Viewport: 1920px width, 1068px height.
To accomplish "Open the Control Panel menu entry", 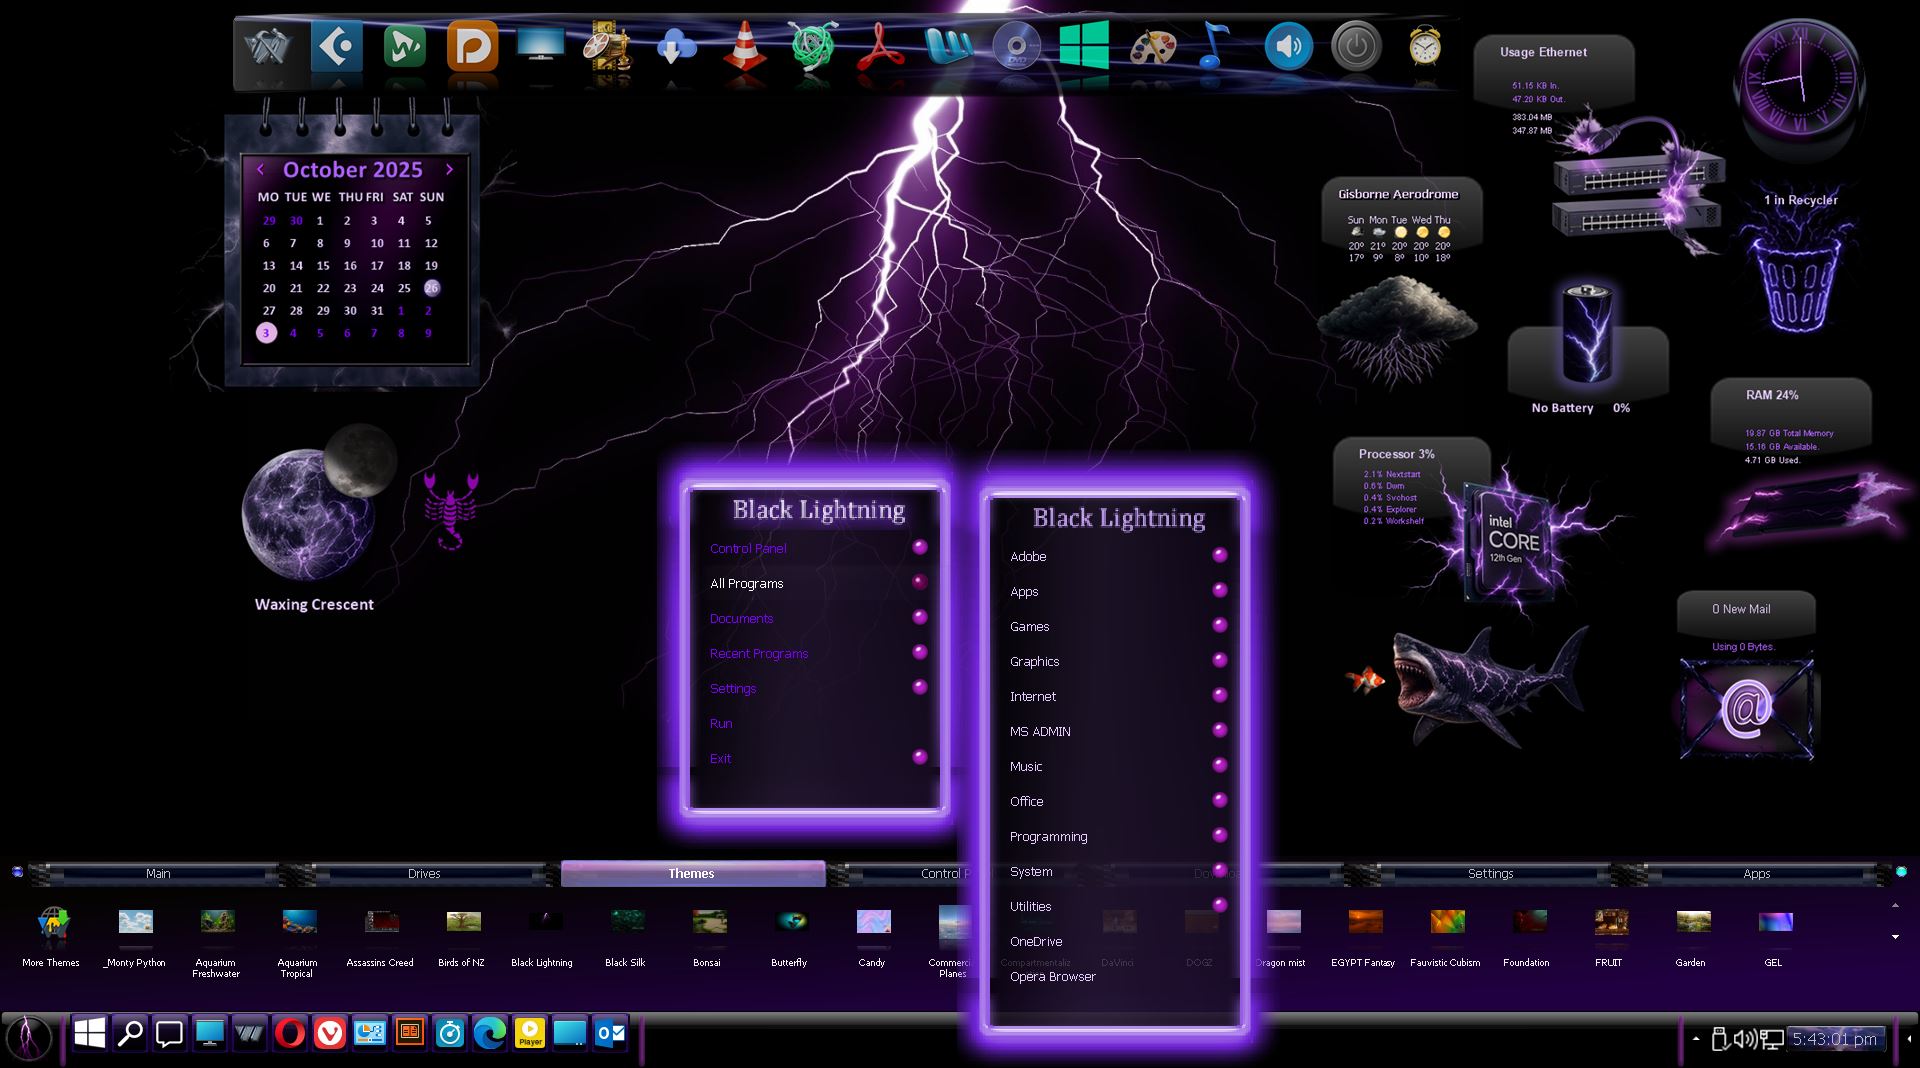I will point(748,548).
